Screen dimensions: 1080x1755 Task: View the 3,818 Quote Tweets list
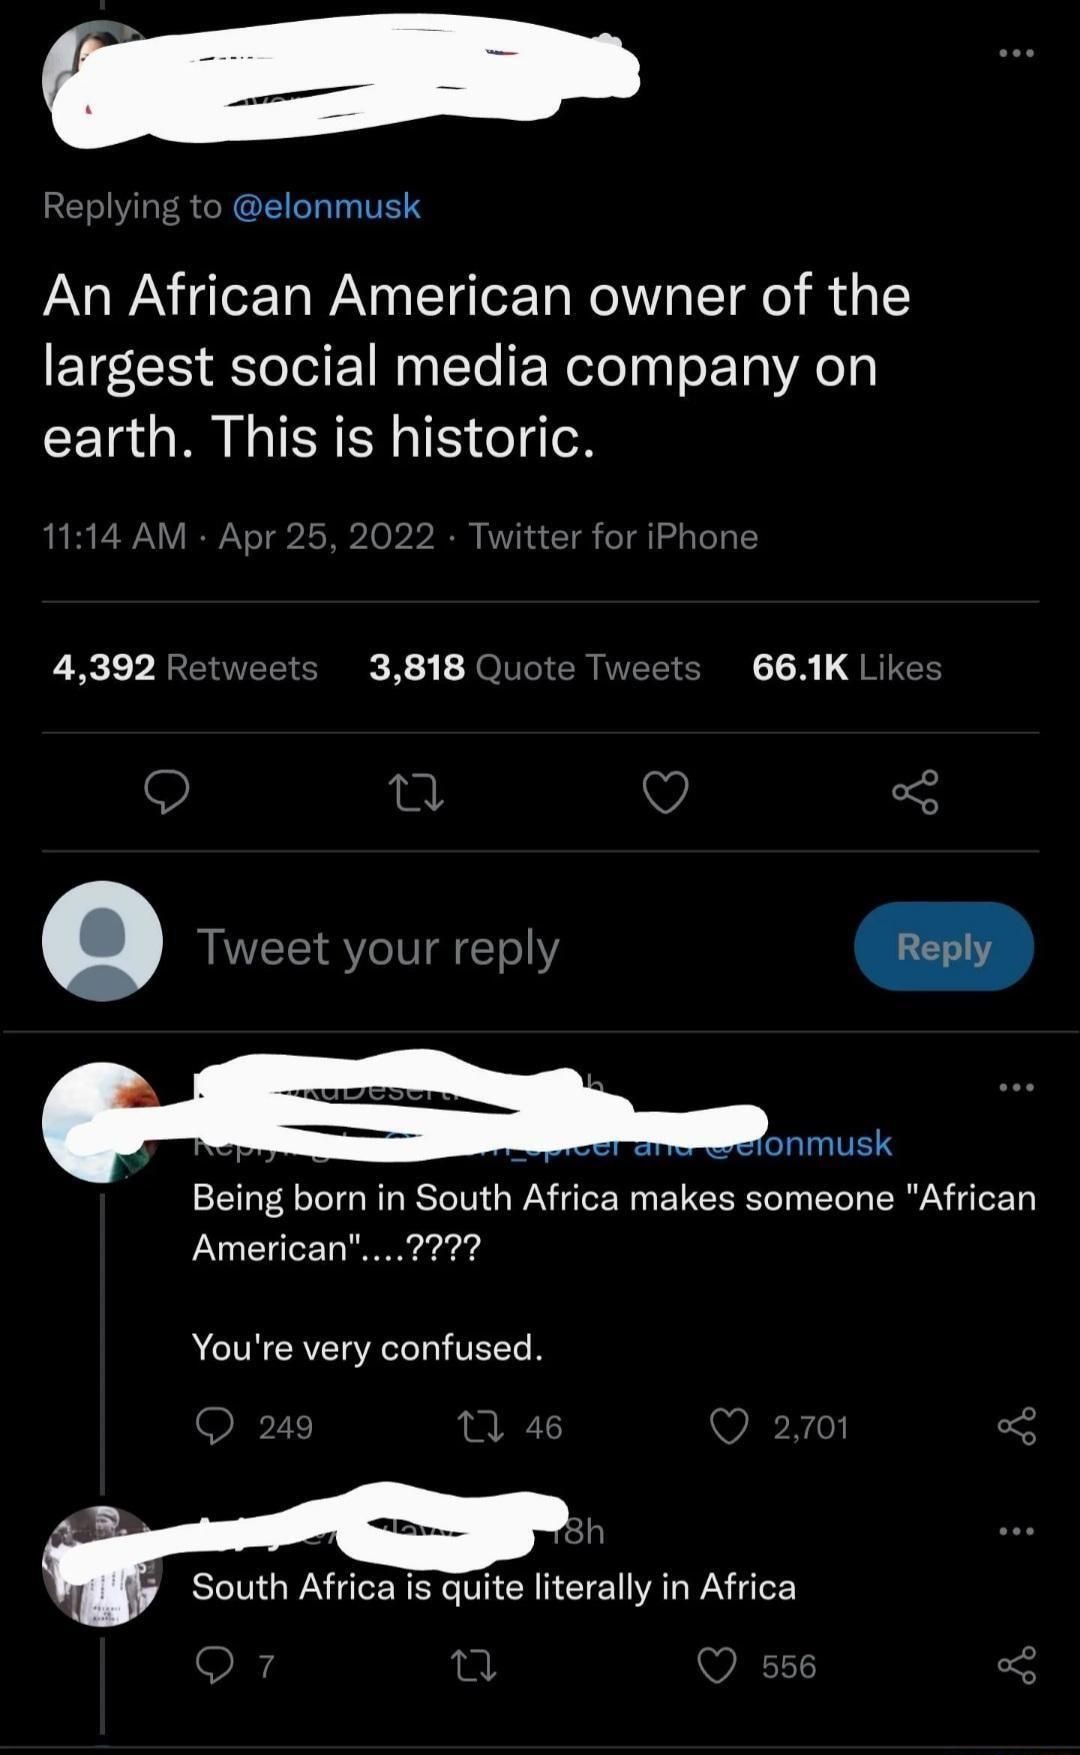[534, 667]
